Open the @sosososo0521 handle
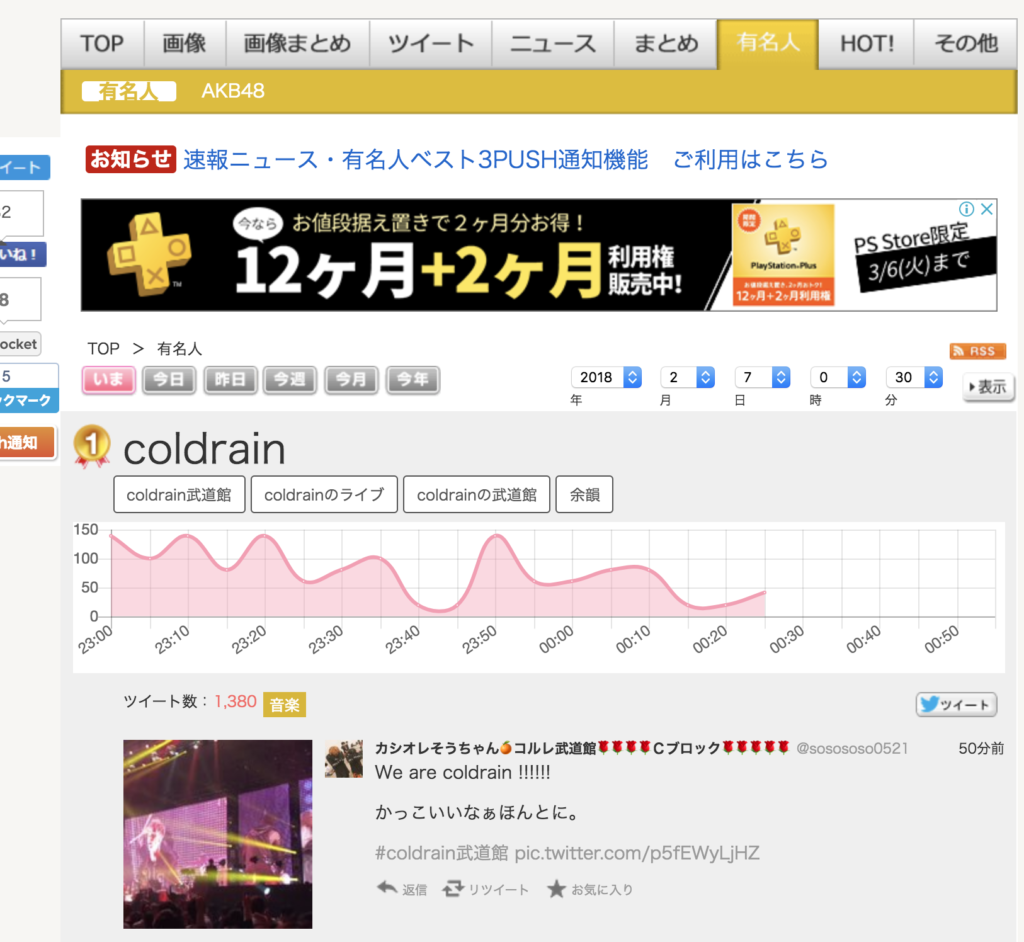The height and width of the screenshot is (942, 1024). (852, 749)
